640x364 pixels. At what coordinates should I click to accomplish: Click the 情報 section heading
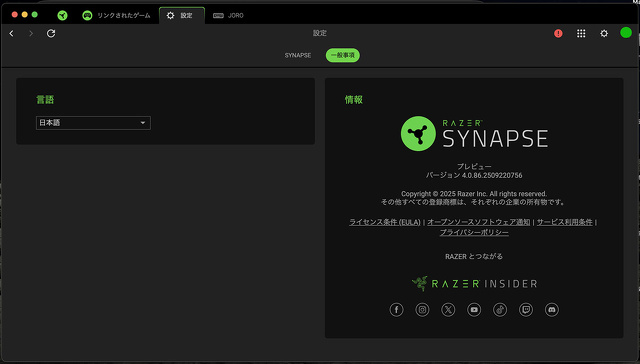click(x=354, y=100)
